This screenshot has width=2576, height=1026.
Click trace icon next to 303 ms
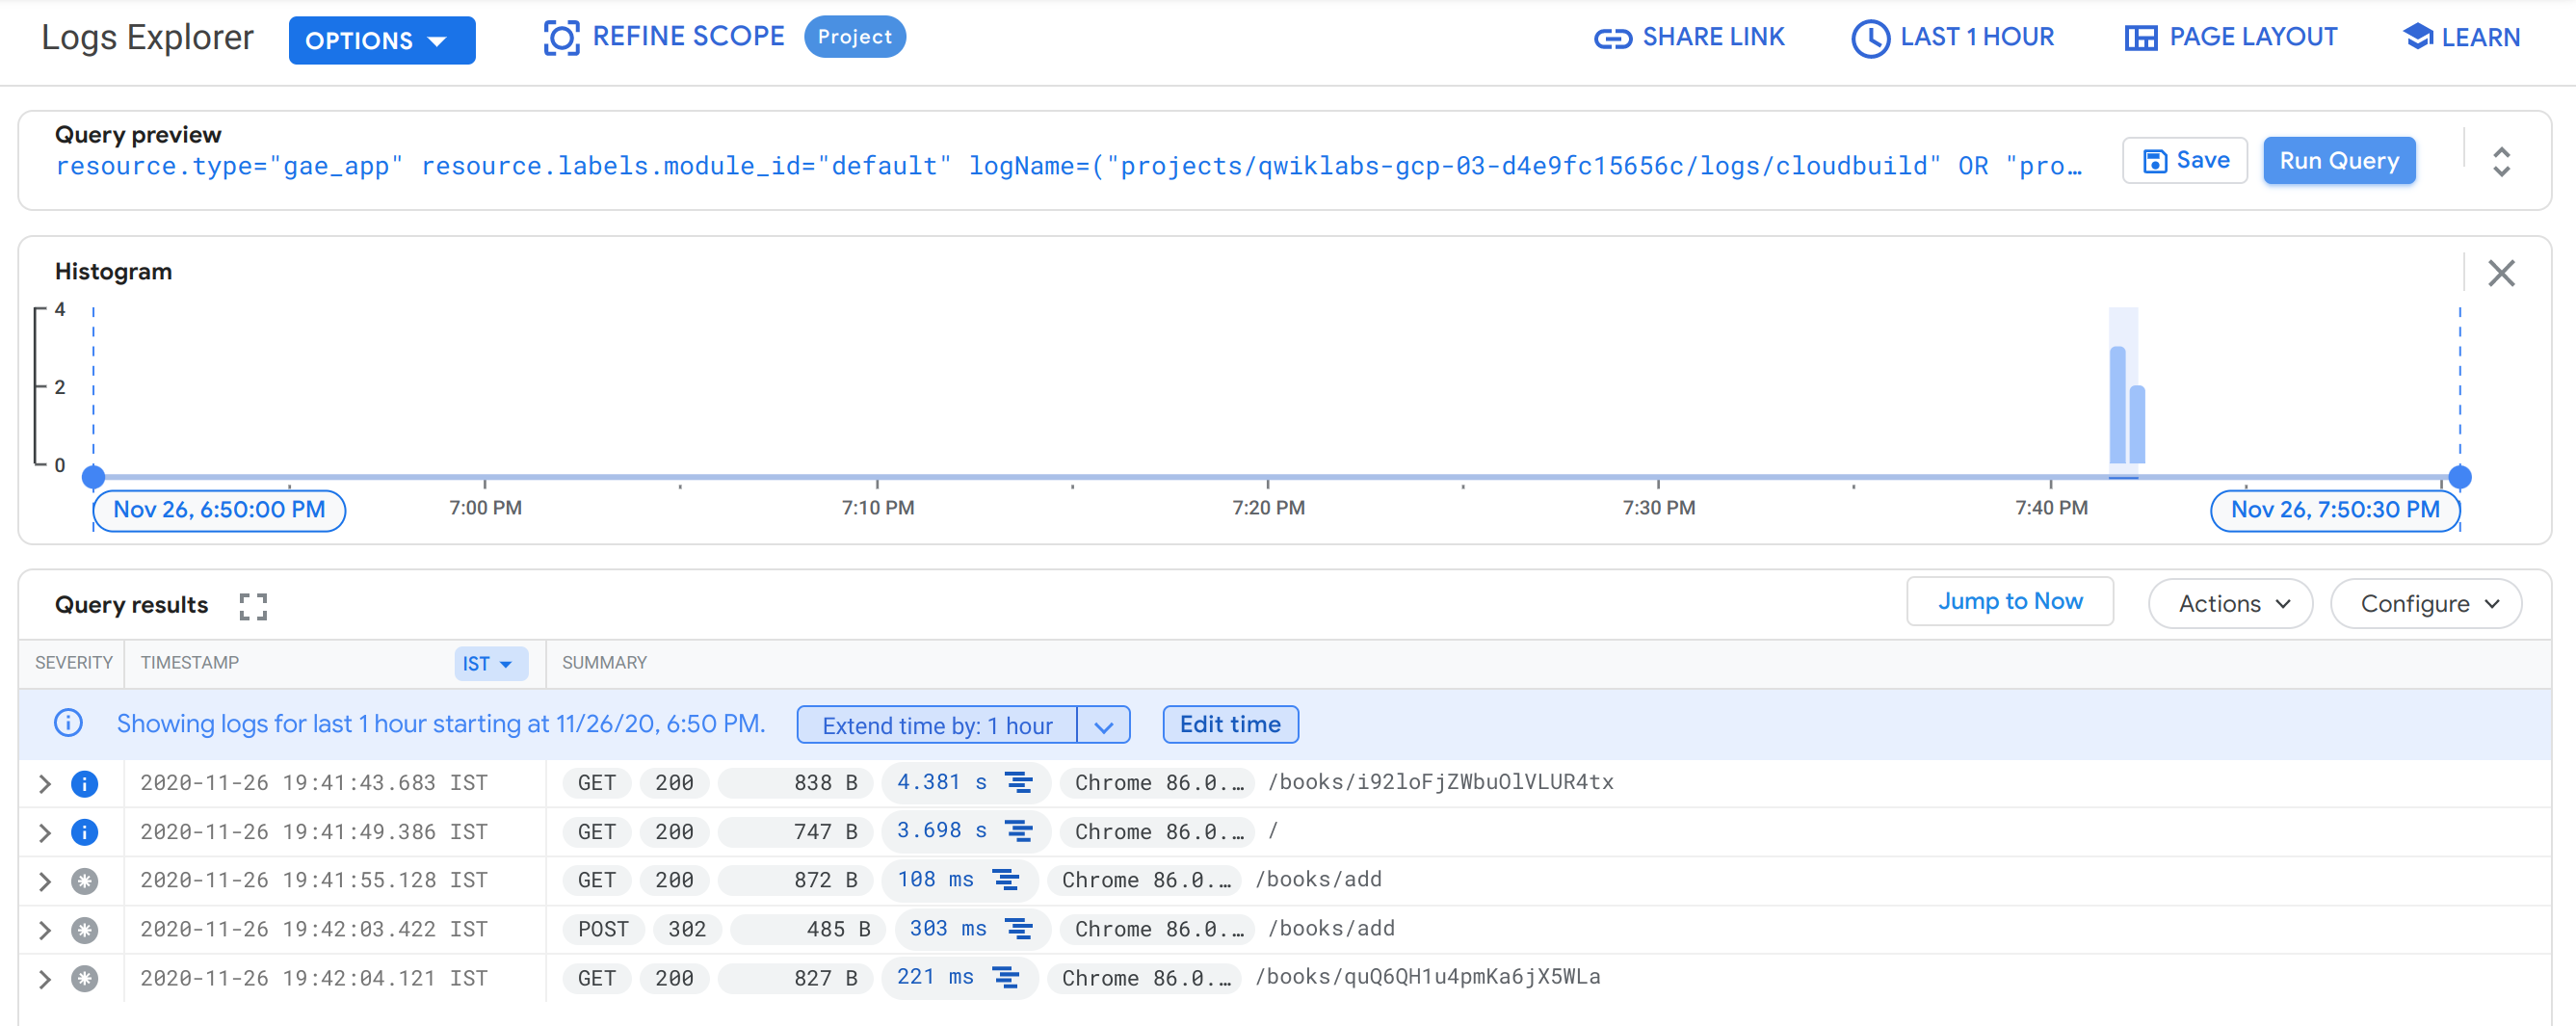pos(1018,928)
